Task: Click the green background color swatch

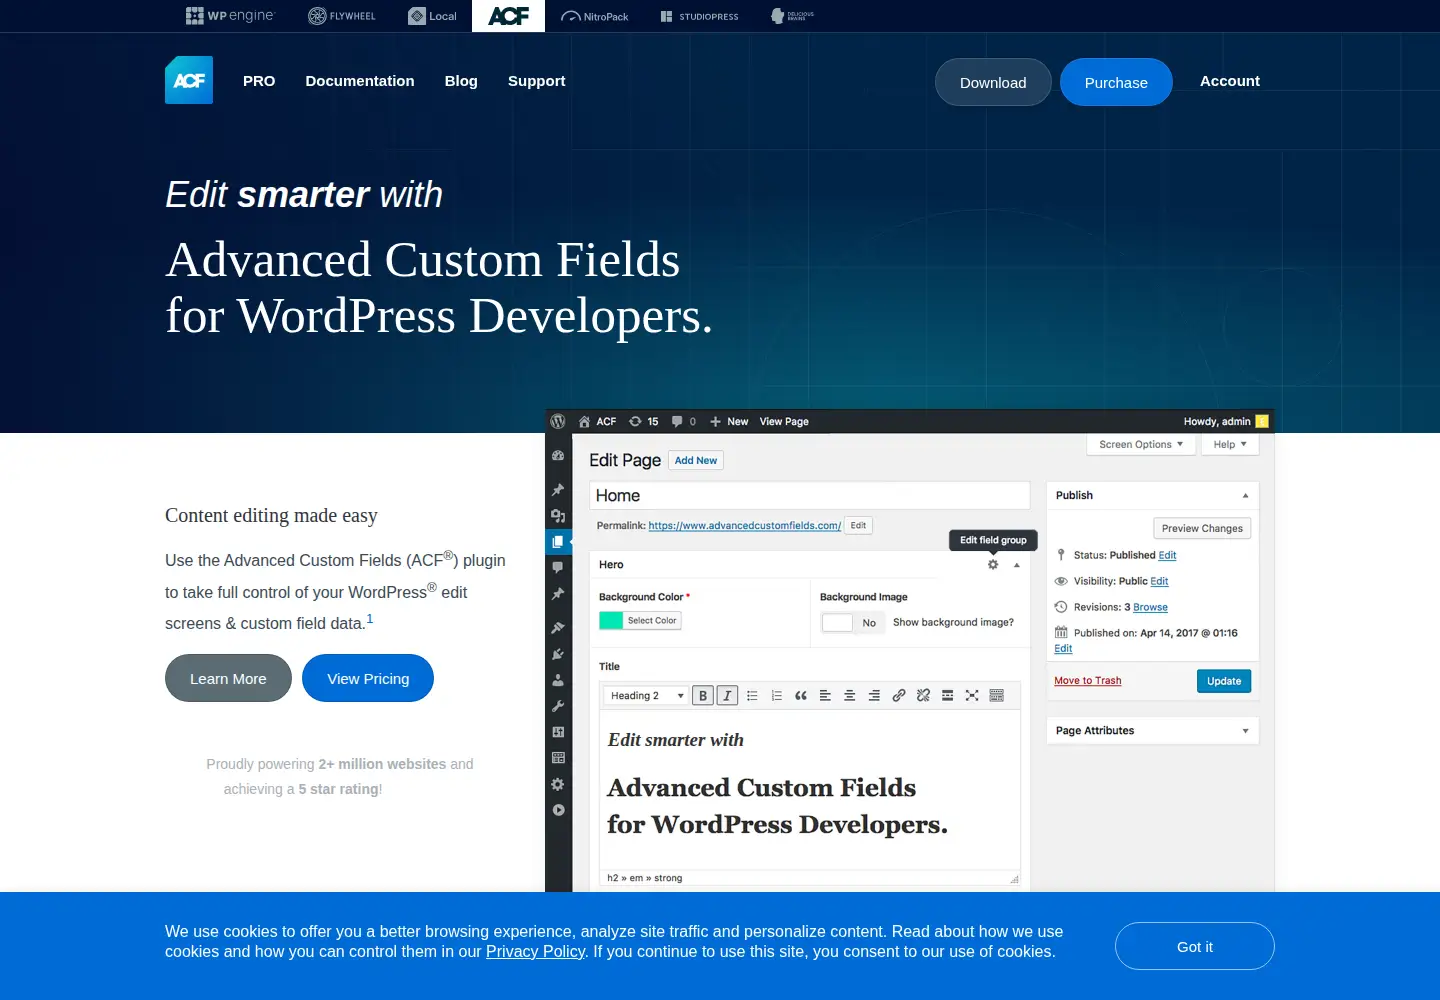Action: pos(611,620)
